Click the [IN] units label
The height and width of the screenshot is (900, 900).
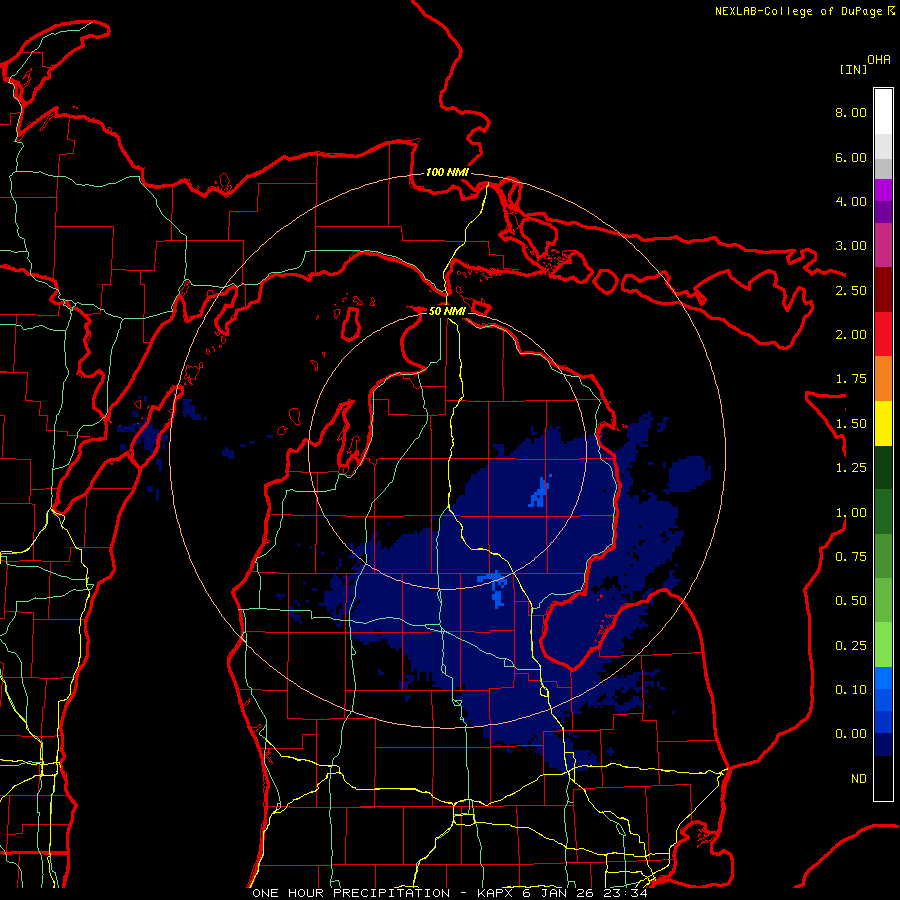853,69
